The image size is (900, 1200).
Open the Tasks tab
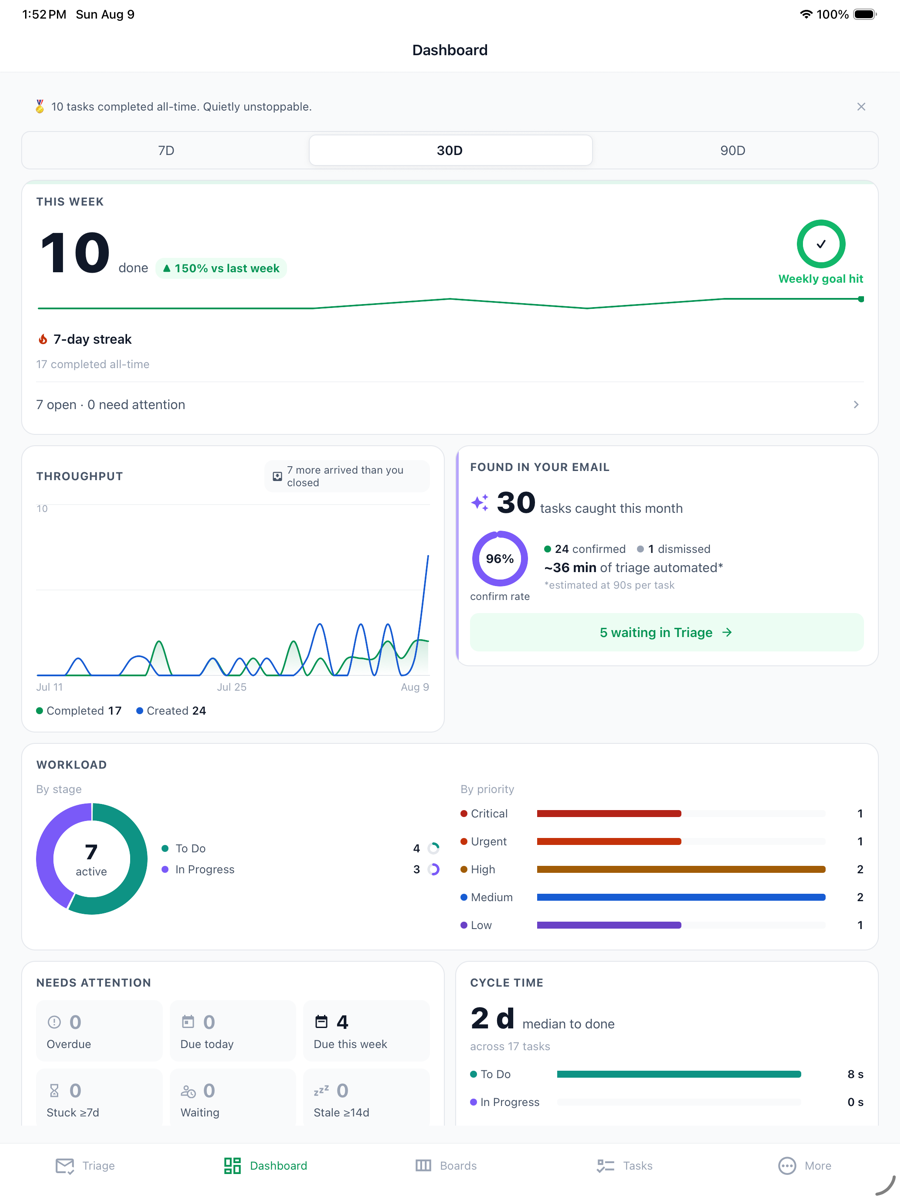(625, 1166)
